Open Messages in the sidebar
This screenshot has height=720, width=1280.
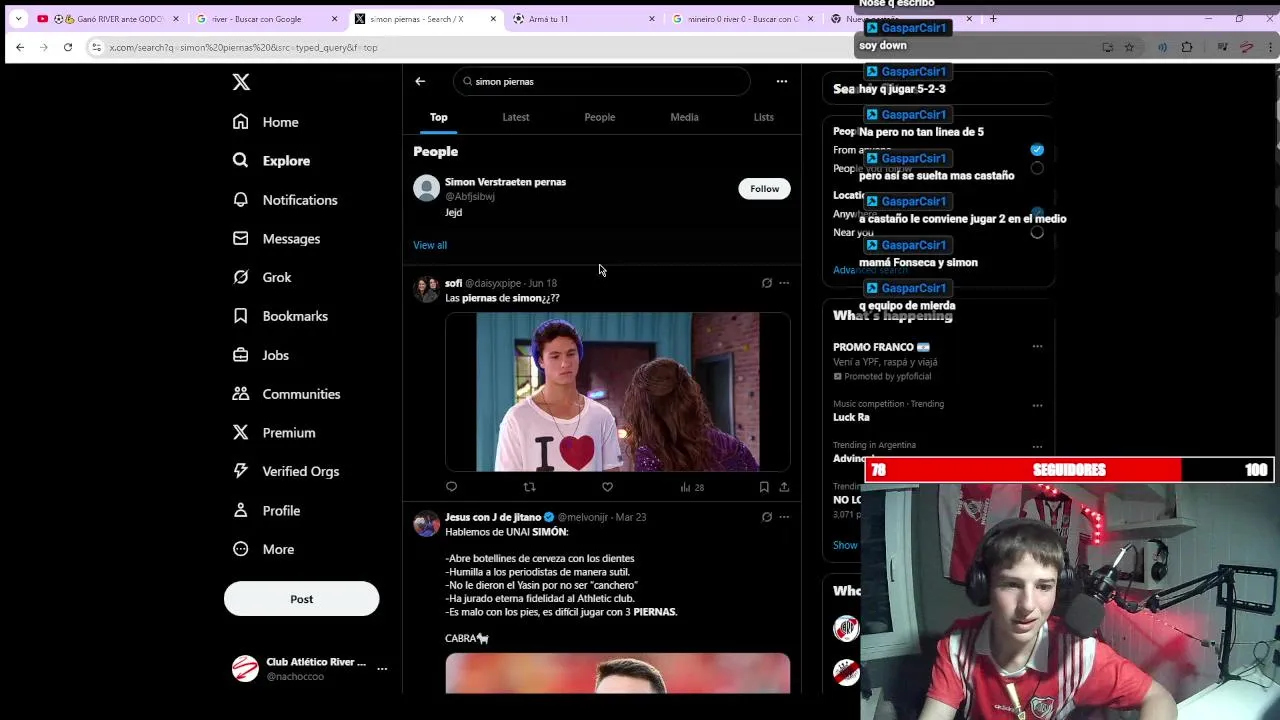pyautogui.click(x=276, y=239)
